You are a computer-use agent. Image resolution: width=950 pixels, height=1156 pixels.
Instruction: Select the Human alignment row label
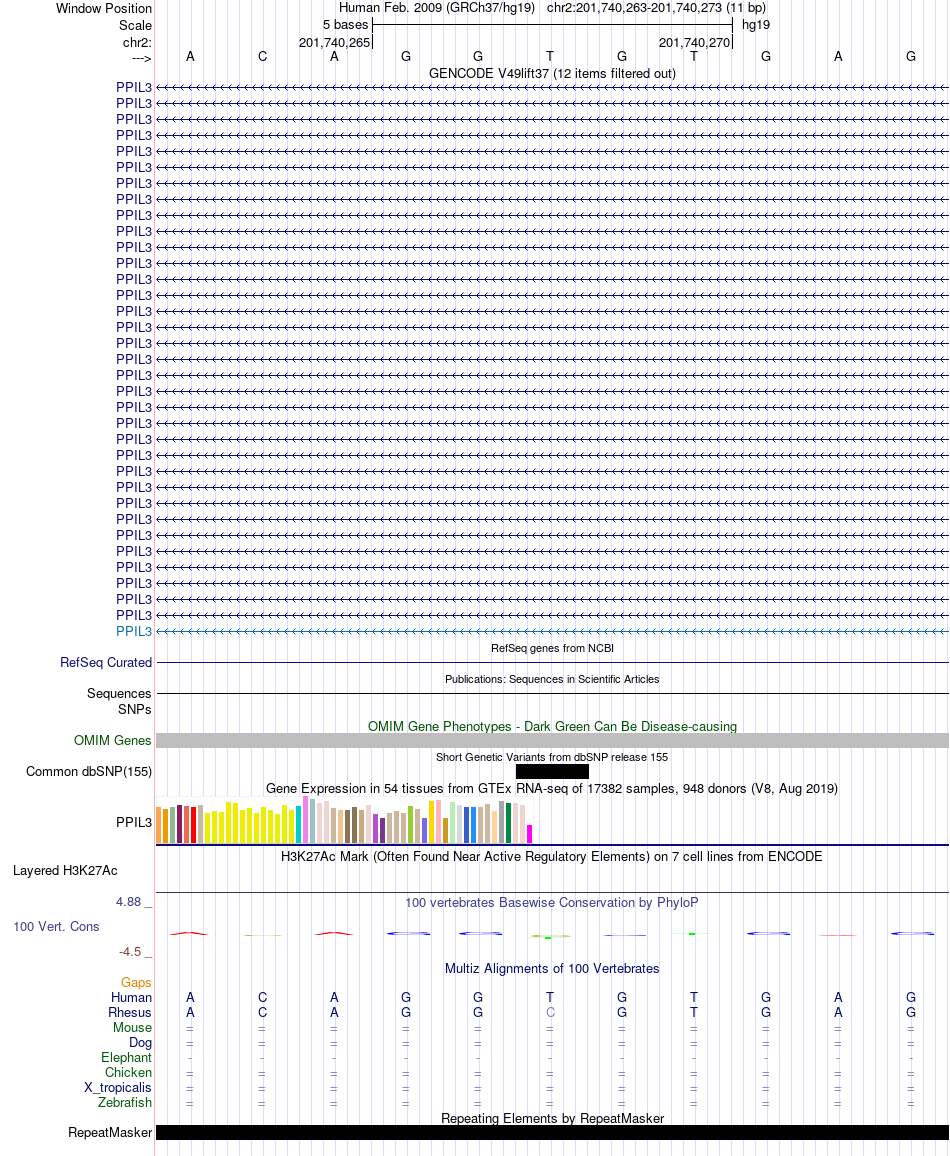131,997
